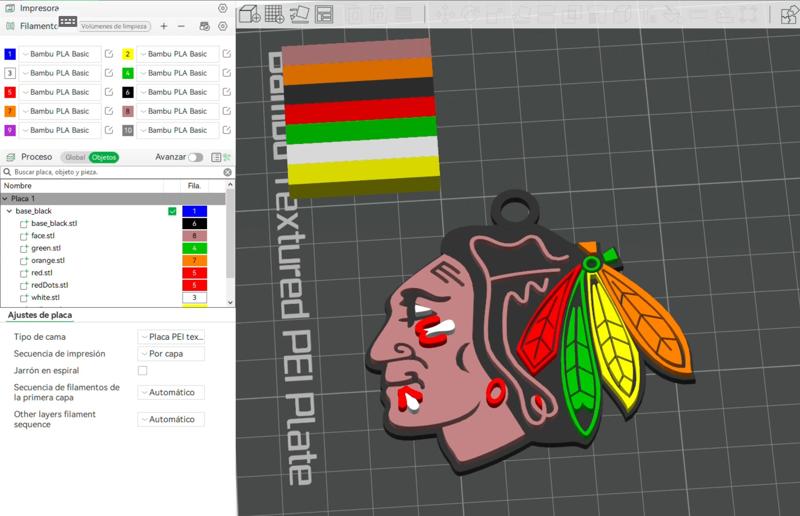Viewport: 800px width, 516px height.
Task: Open Volúmenes de limpieza button
Action: [x=114, y=26]
